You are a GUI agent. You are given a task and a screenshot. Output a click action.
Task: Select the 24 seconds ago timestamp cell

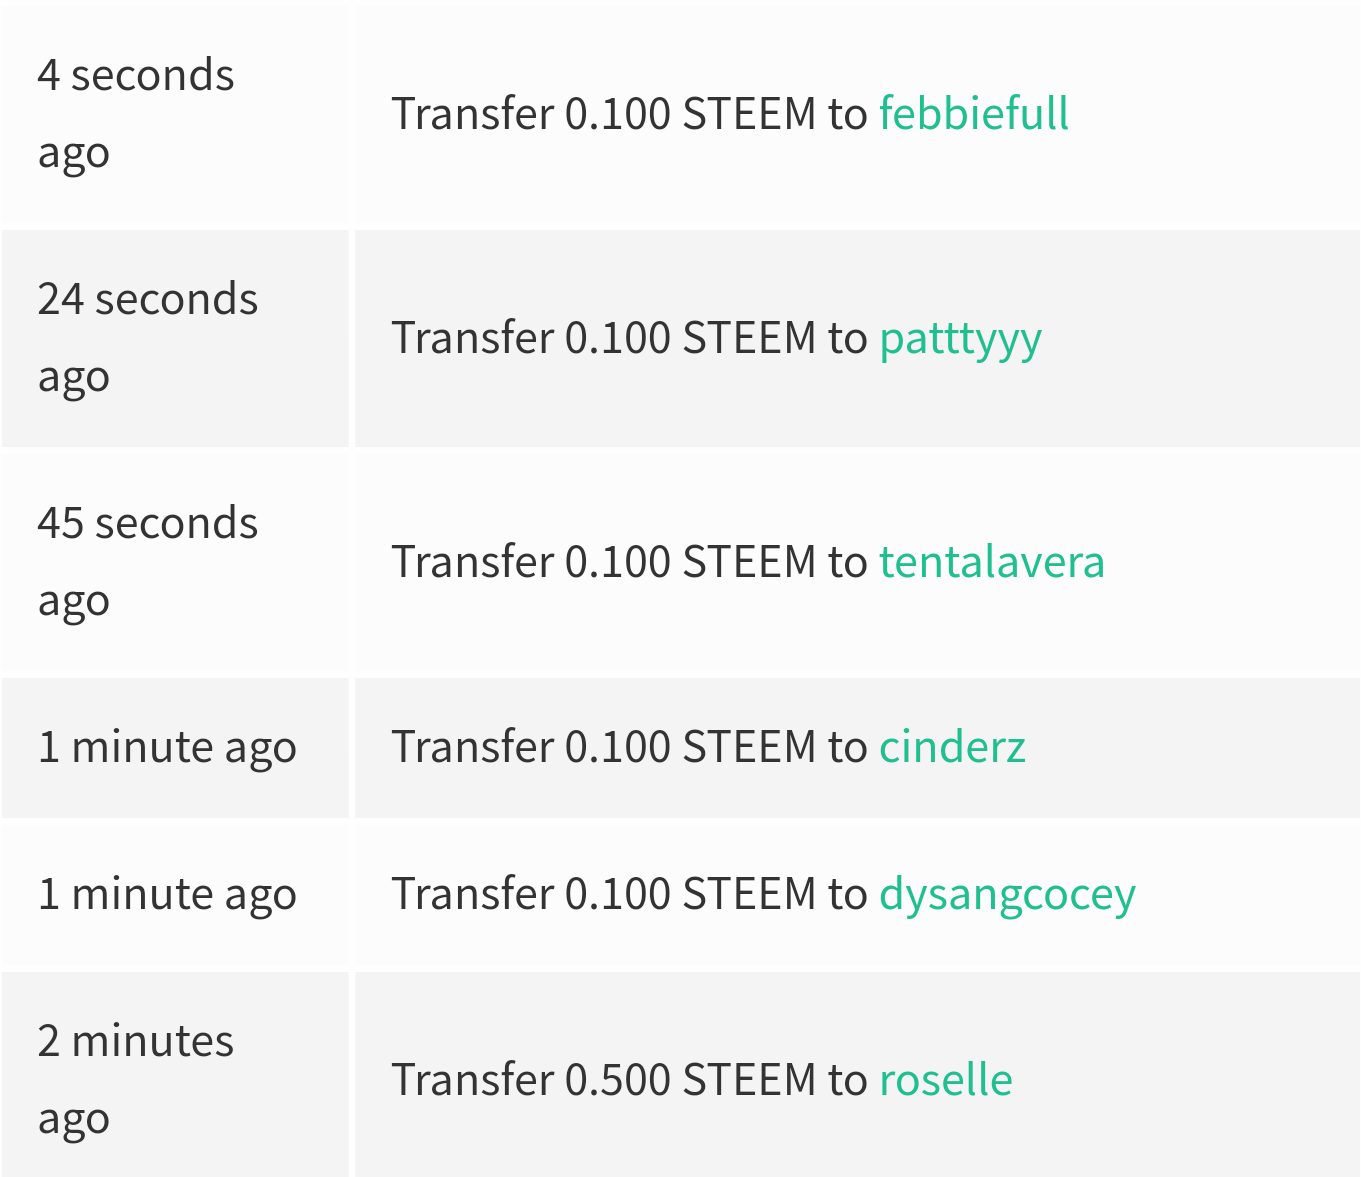[175, 338]
